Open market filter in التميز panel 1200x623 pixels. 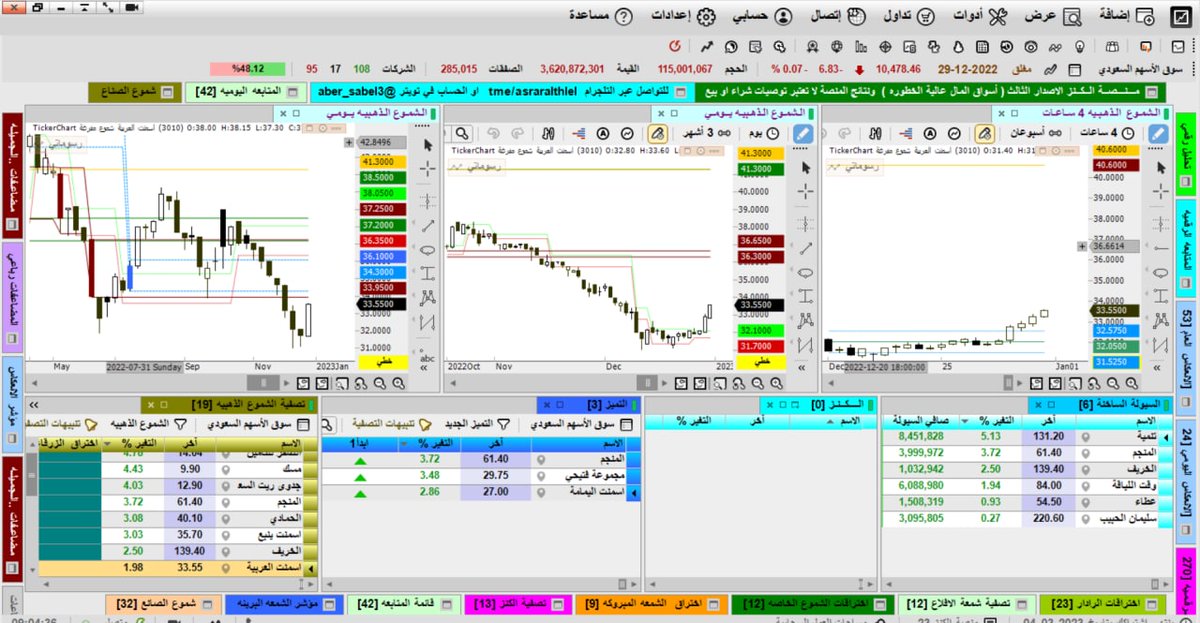(582, 424)
